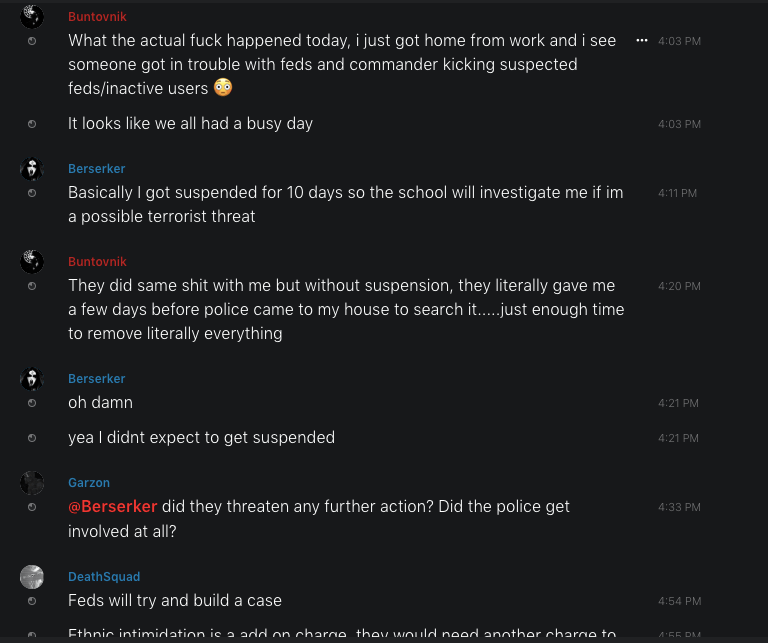Click the @Berserker mention in Garzon's message
Viewport: 768px width, 643px height.
click(x=112, y=506)
